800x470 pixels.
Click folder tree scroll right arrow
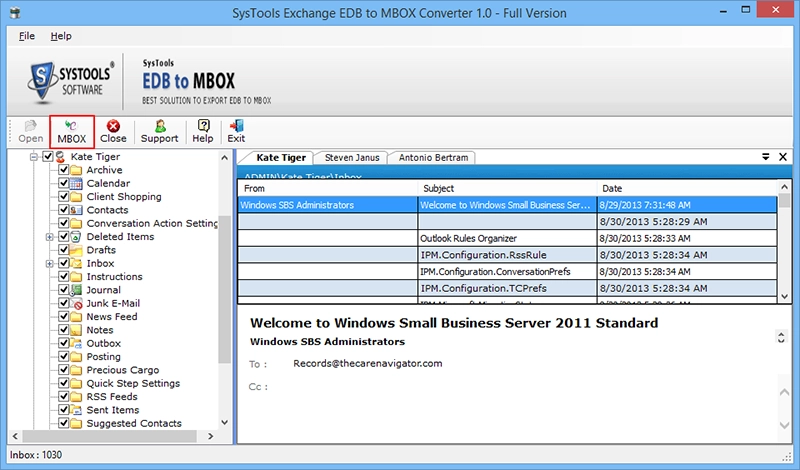(210, 436)
